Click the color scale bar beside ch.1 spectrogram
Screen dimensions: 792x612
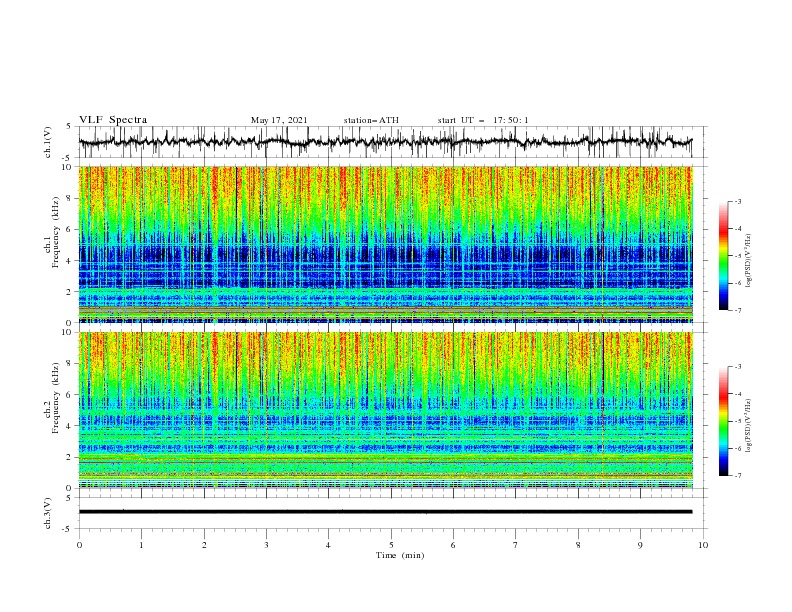pyautogui.click(x=724, y=256)
